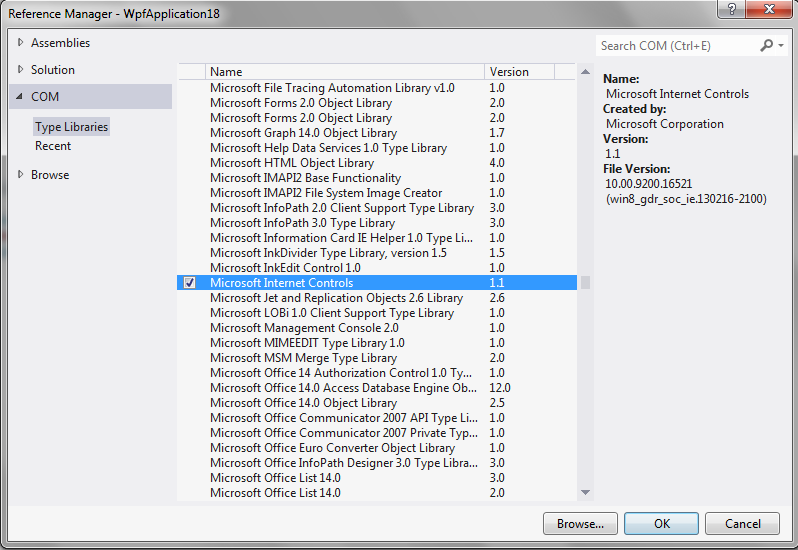Click the vertical scrollbar thumb
Viewport: 798px width, 550px height.
point(585,282)
